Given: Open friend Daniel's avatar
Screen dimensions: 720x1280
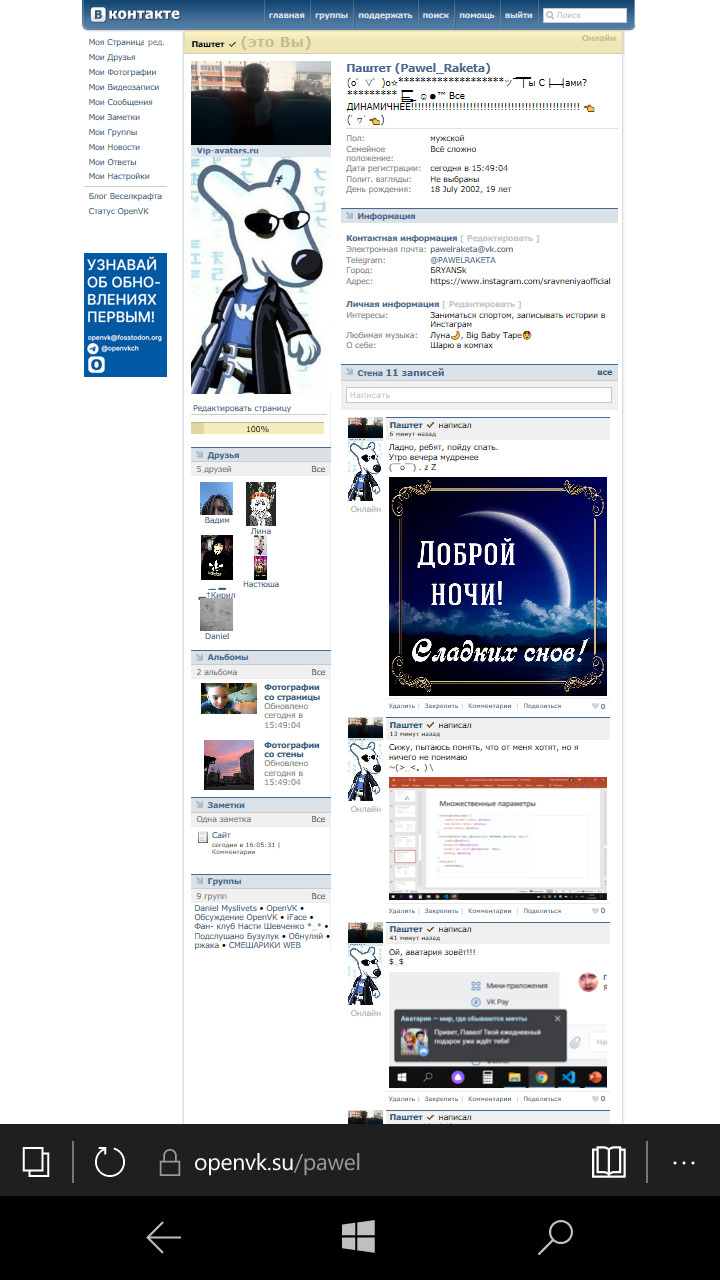Looking at the screenshot, I should tap(216, 614).
